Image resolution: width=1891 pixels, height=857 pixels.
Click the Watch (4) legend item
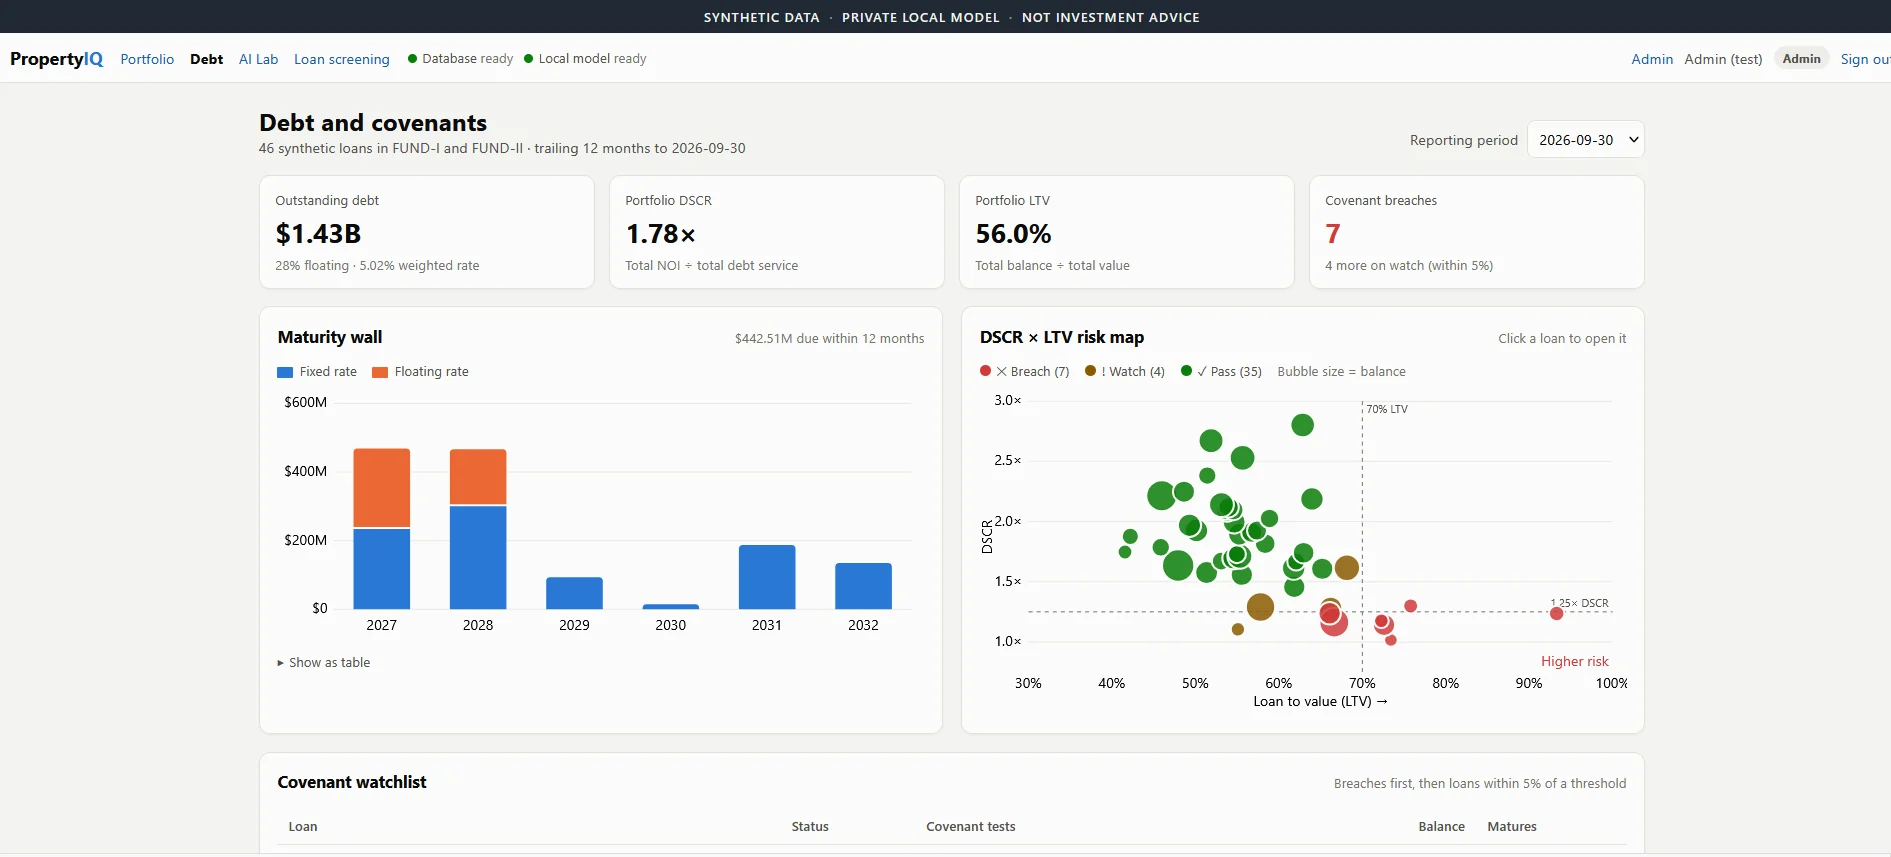pos(1125,371)
